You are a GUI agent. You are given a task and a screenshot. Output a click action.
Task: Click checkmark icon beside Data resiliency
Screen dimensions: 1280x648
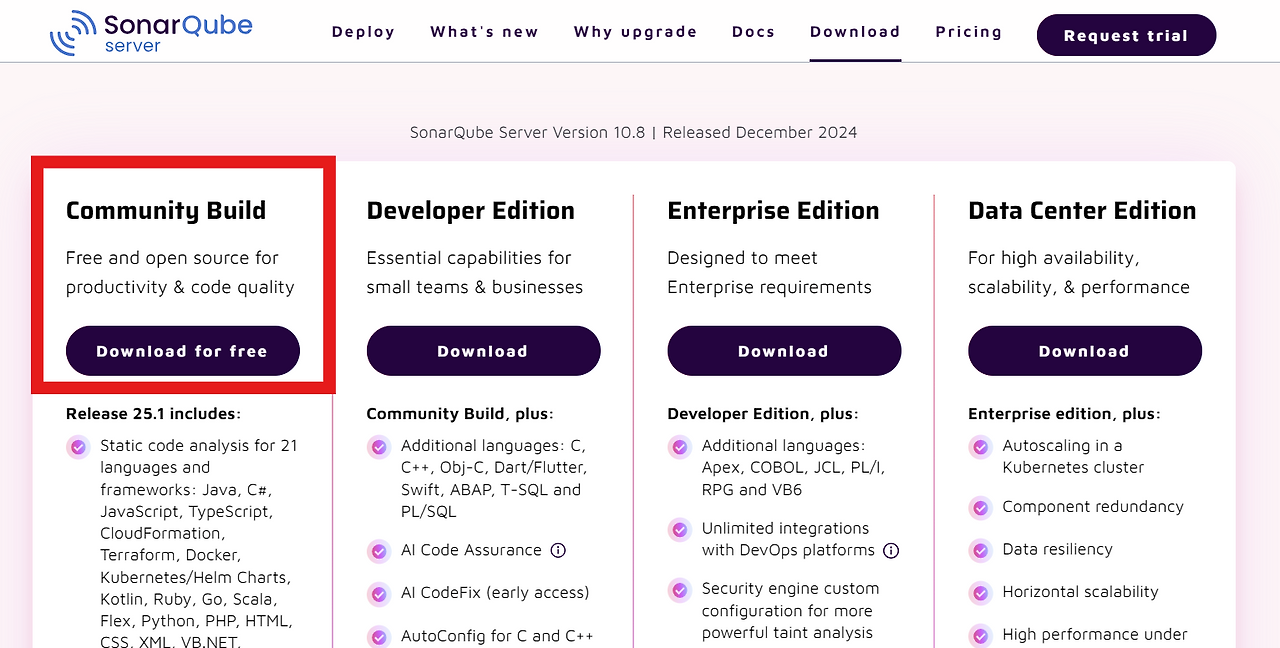click(x=980, y=550)
